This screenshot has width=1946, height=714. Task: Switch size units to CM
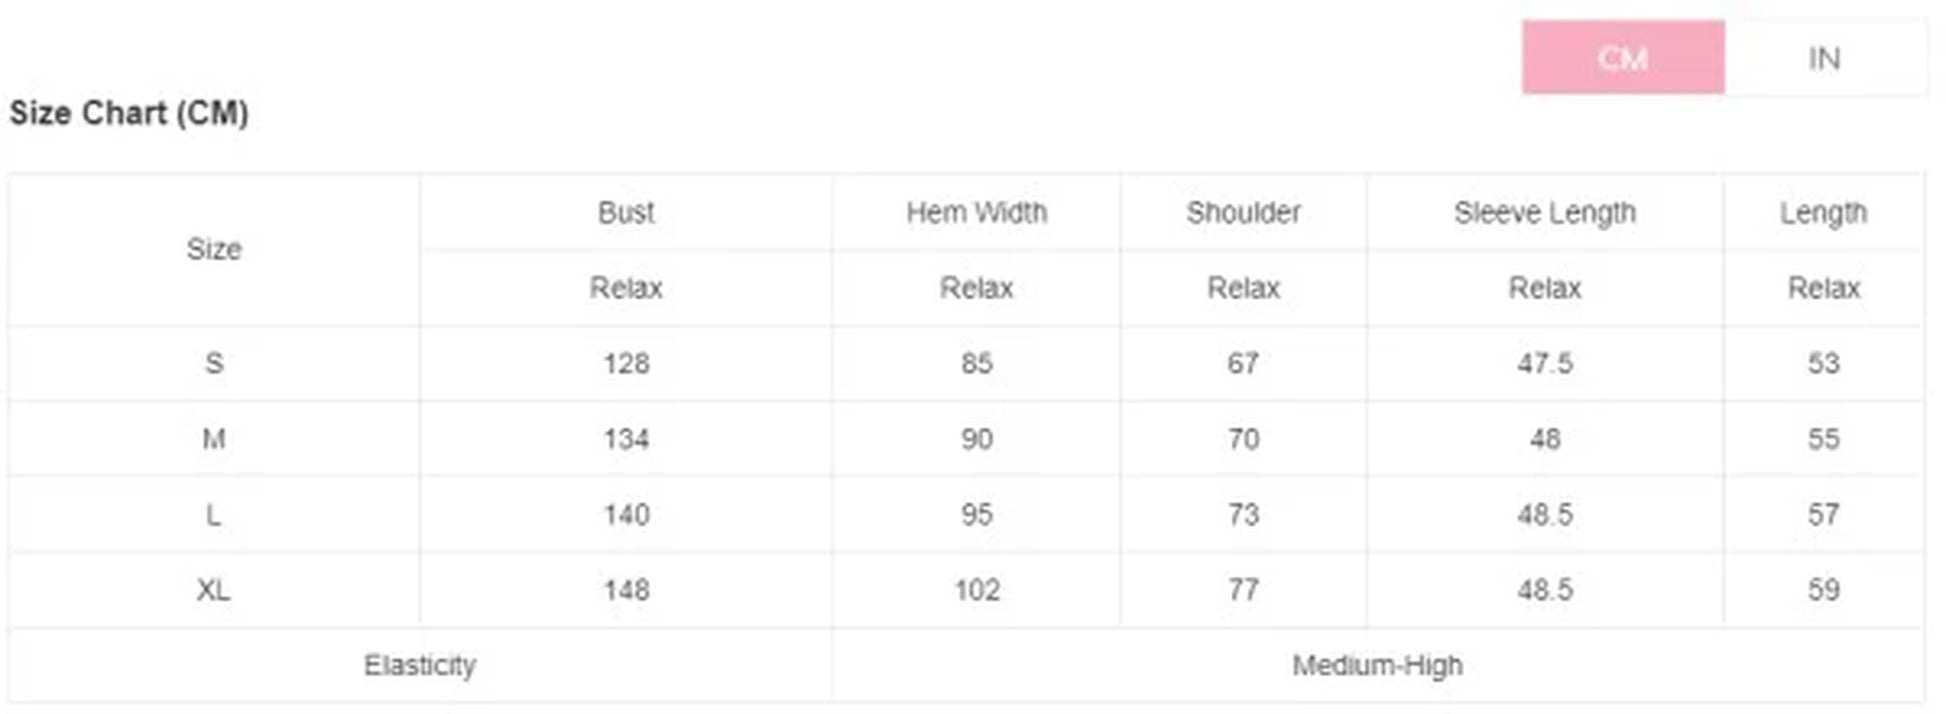coord(1622,58)
